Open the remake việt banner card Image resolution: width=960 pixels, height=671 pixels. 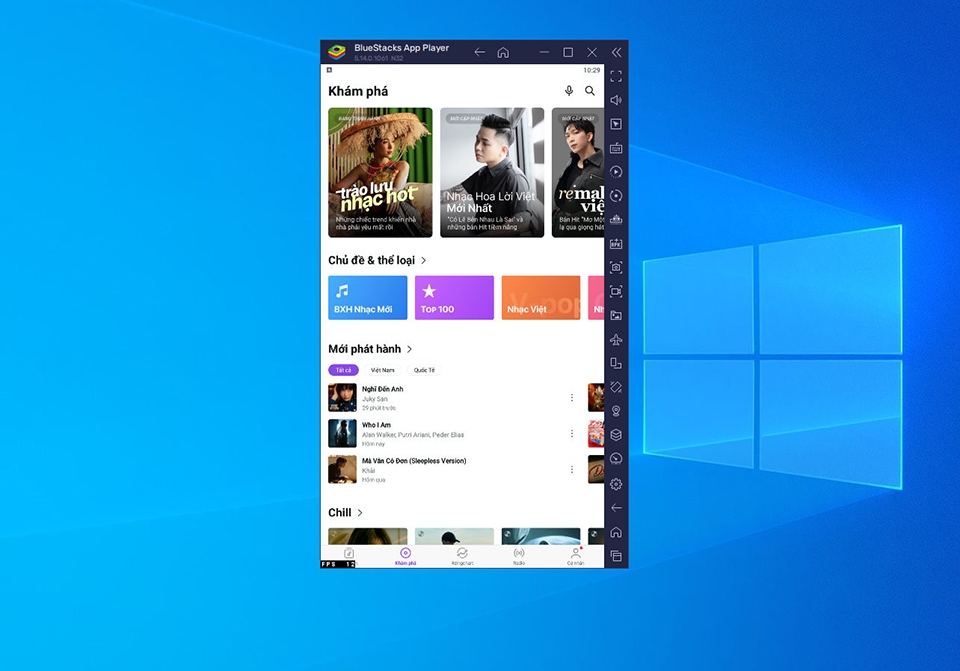pyautogui.click(x=578, y=173)
